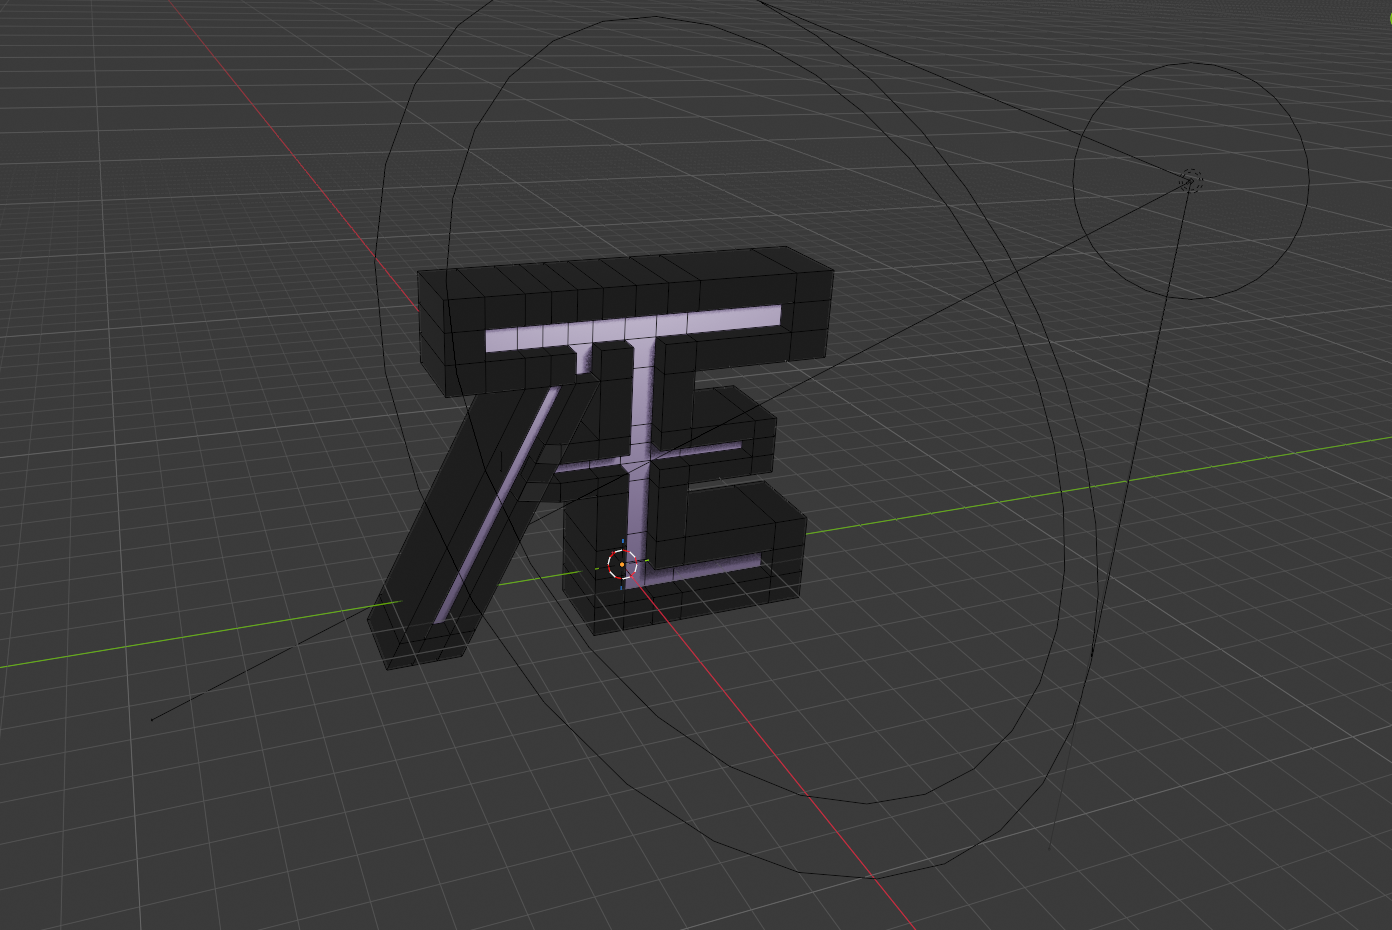Screen dimensions: 1392x930
Task: Click the 3D cursor at the mesh base
Action: [x=622, y=565]
